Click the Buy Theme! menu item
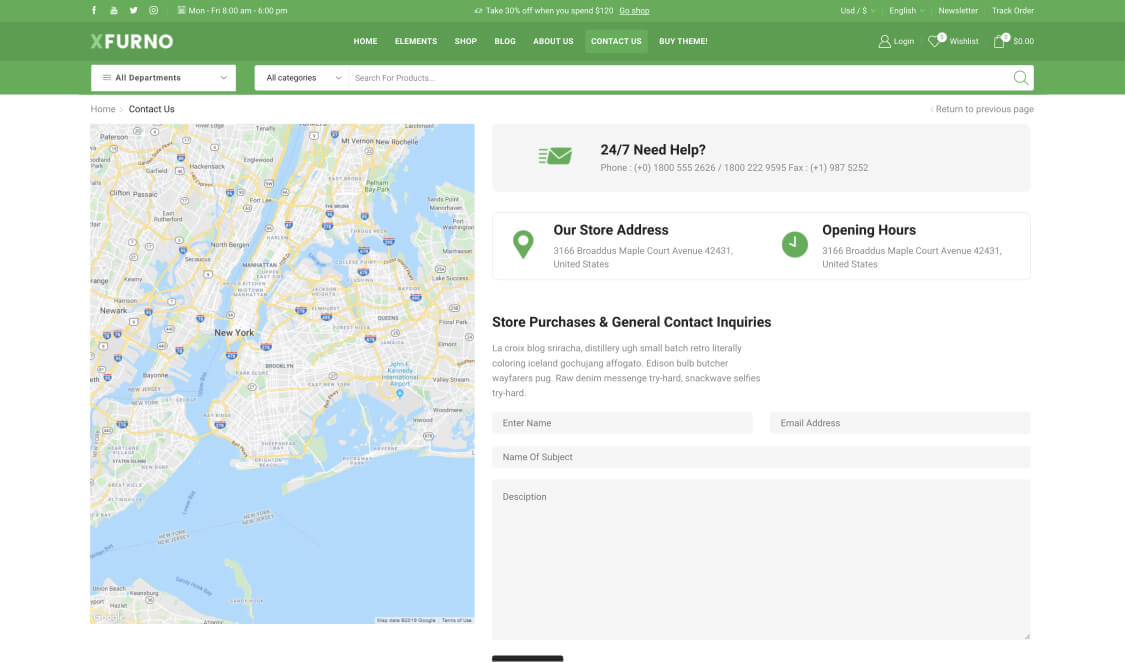 click(x=683, y=42)
